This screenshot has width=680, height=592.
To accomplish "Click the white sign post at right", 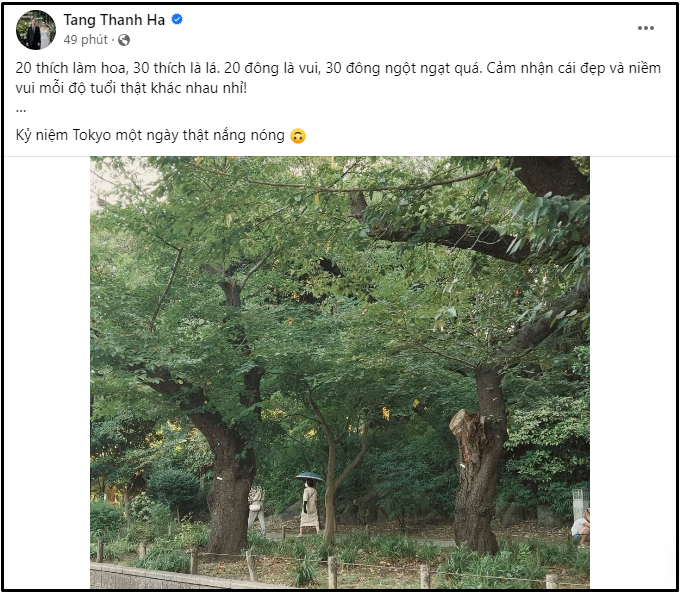I will (578, 503).
